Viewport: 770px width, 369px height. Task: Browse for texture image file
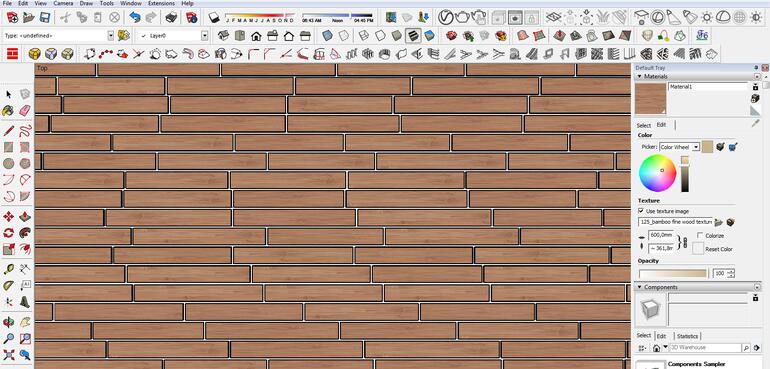tap(719, 222)
